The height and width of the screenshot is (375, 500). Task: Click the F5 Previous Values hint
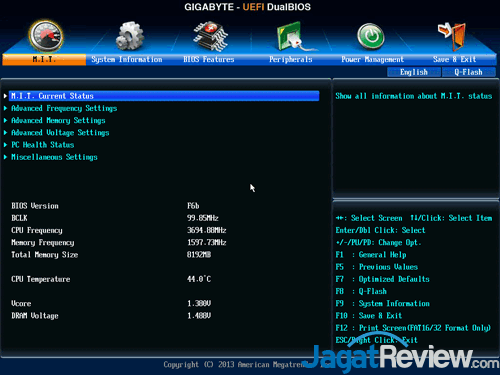[376, 267]
